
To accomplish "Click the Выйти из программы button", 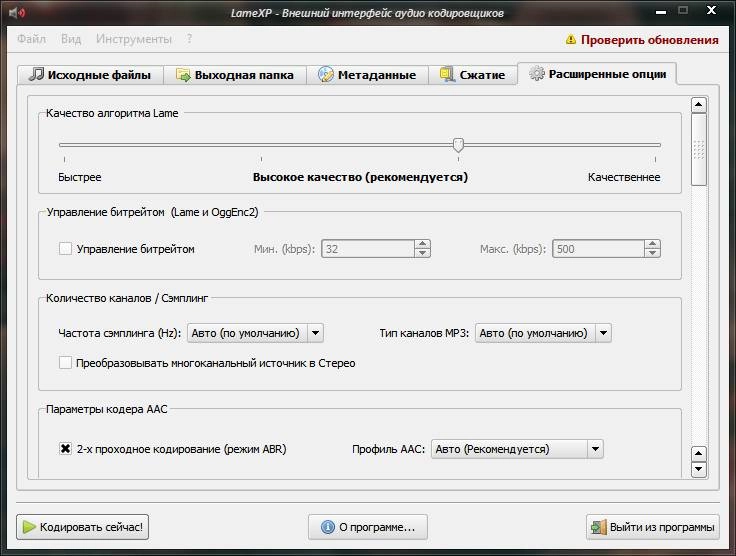I will [652, 527].
